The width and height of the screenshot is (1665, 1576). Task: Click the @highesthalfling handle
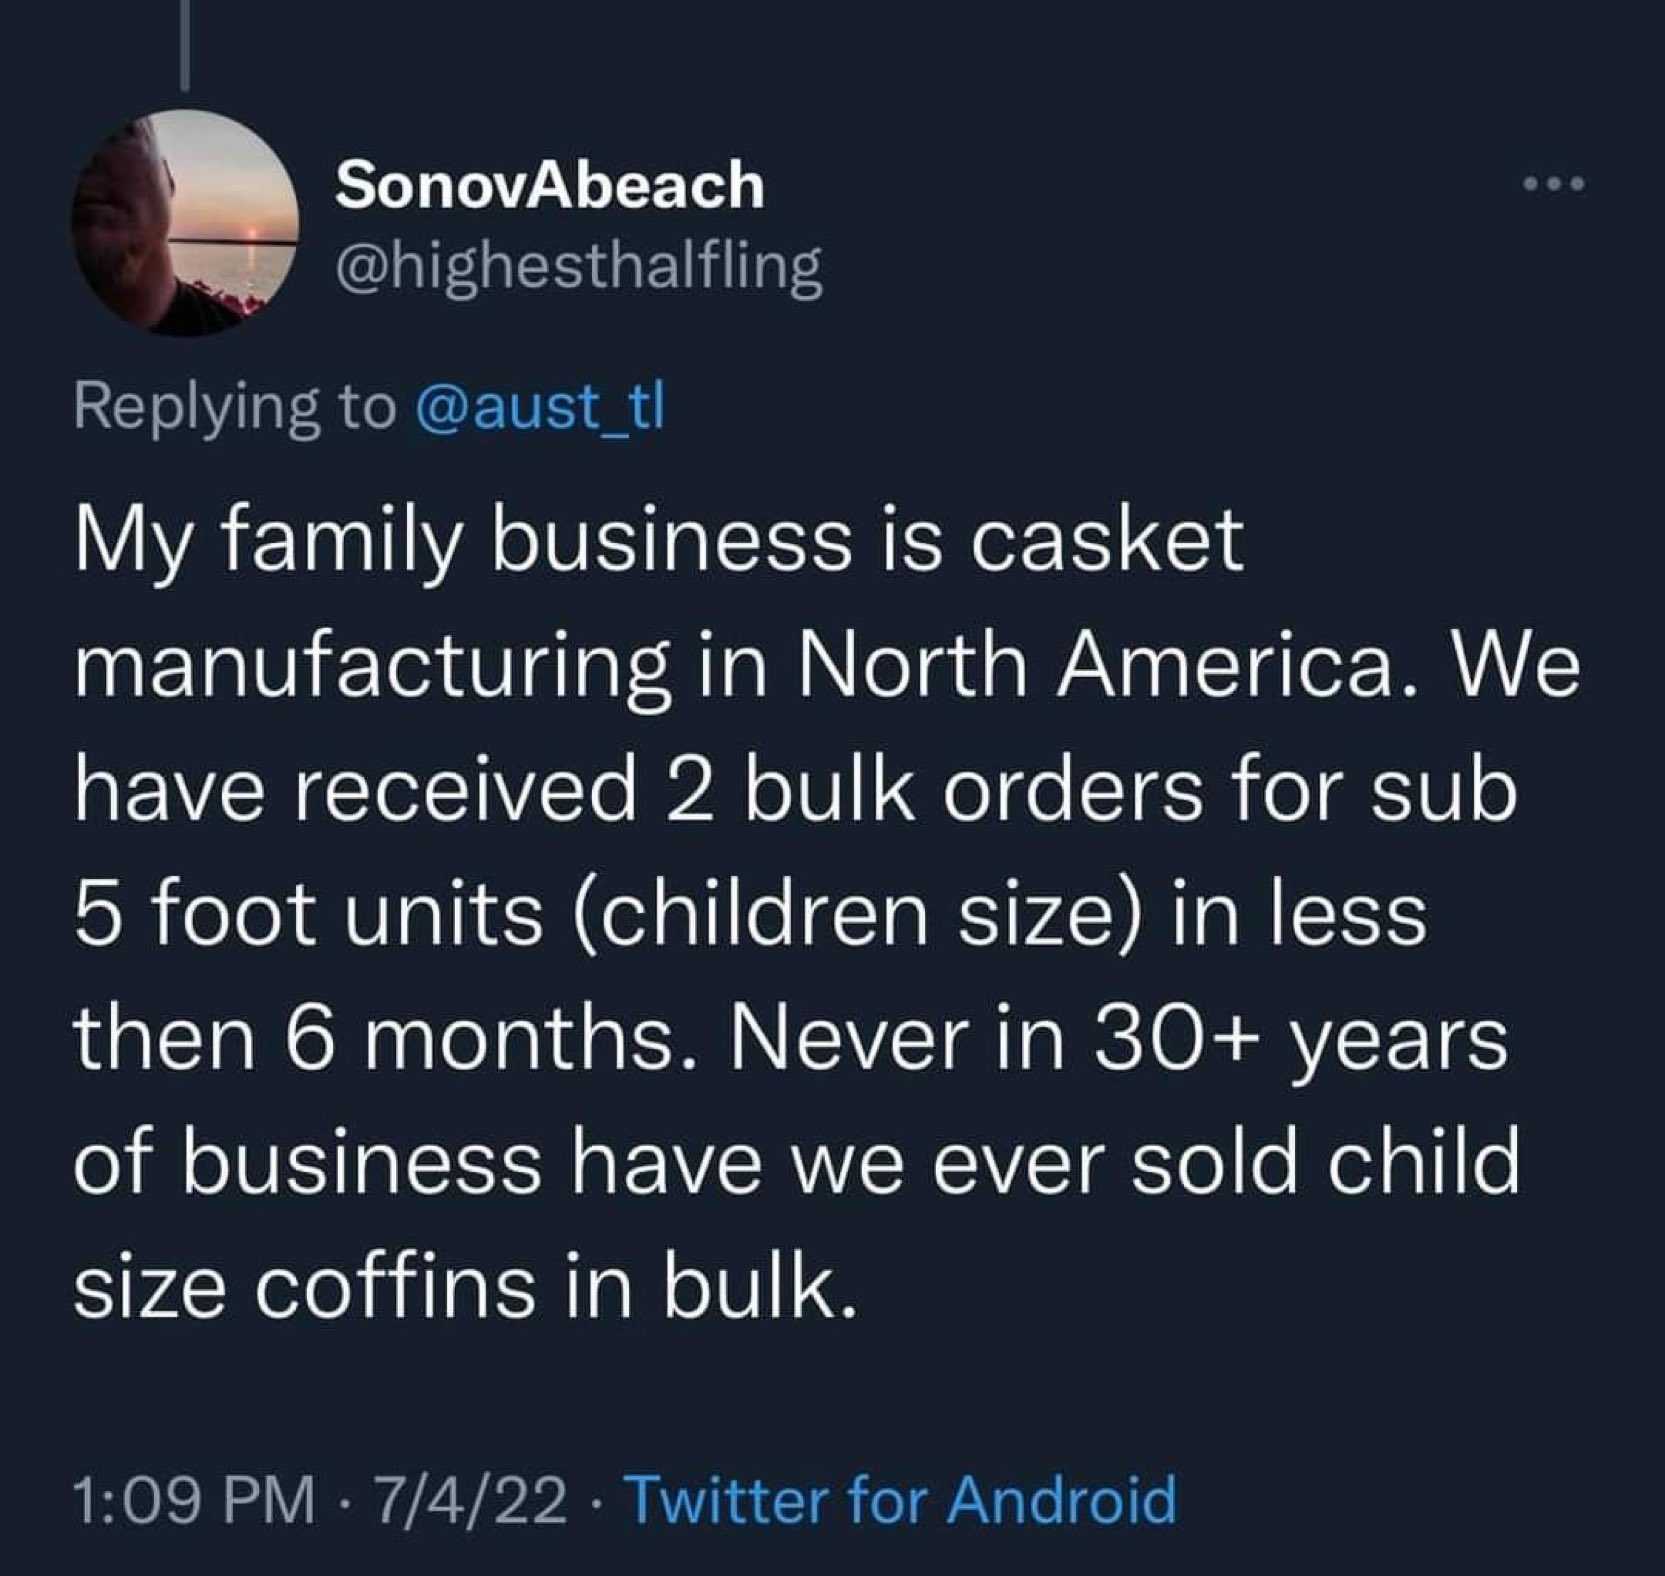point(579,267)
